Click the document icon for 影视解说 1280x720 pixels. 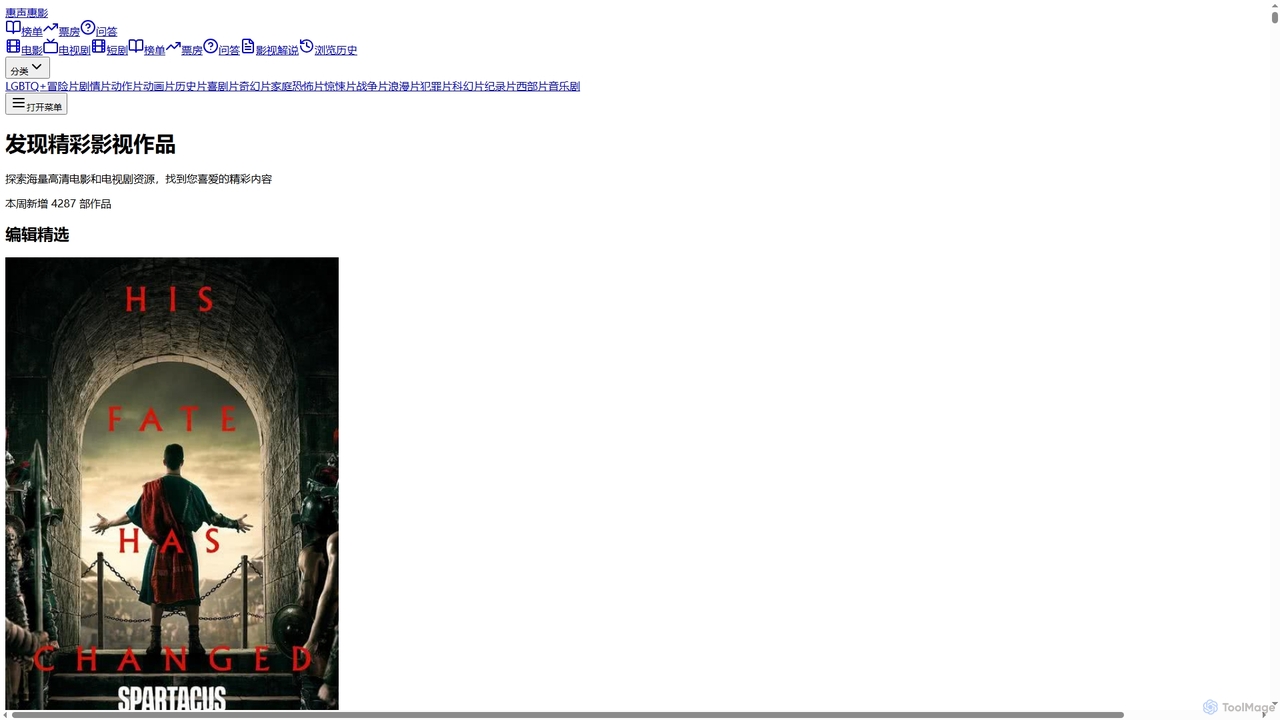(x=248, y=46)
